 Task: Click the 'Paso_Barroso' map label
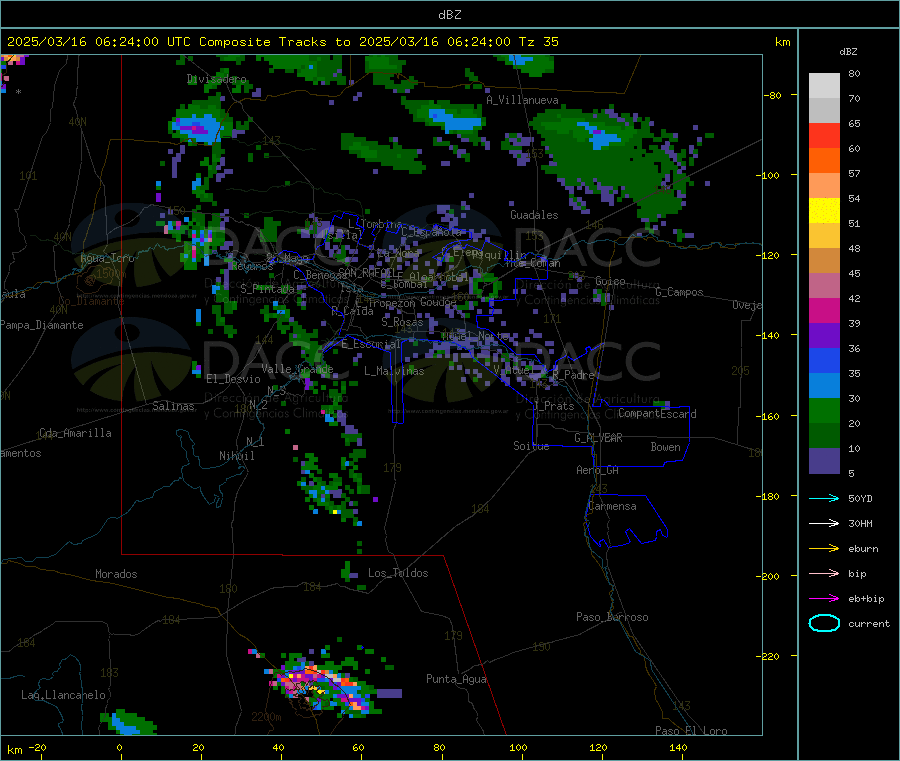612,617
